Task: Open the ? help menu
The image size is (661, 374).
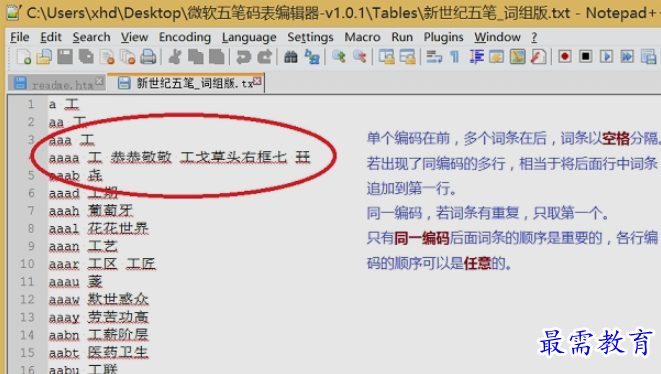Action: click(x=534, y=37)
